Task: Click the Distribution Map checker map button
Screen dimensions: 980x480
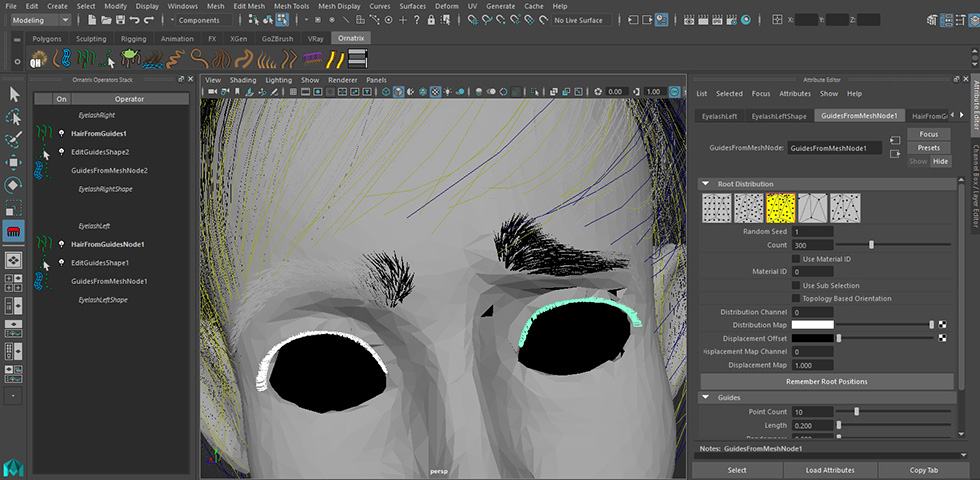Action: [x=942, y=325]
